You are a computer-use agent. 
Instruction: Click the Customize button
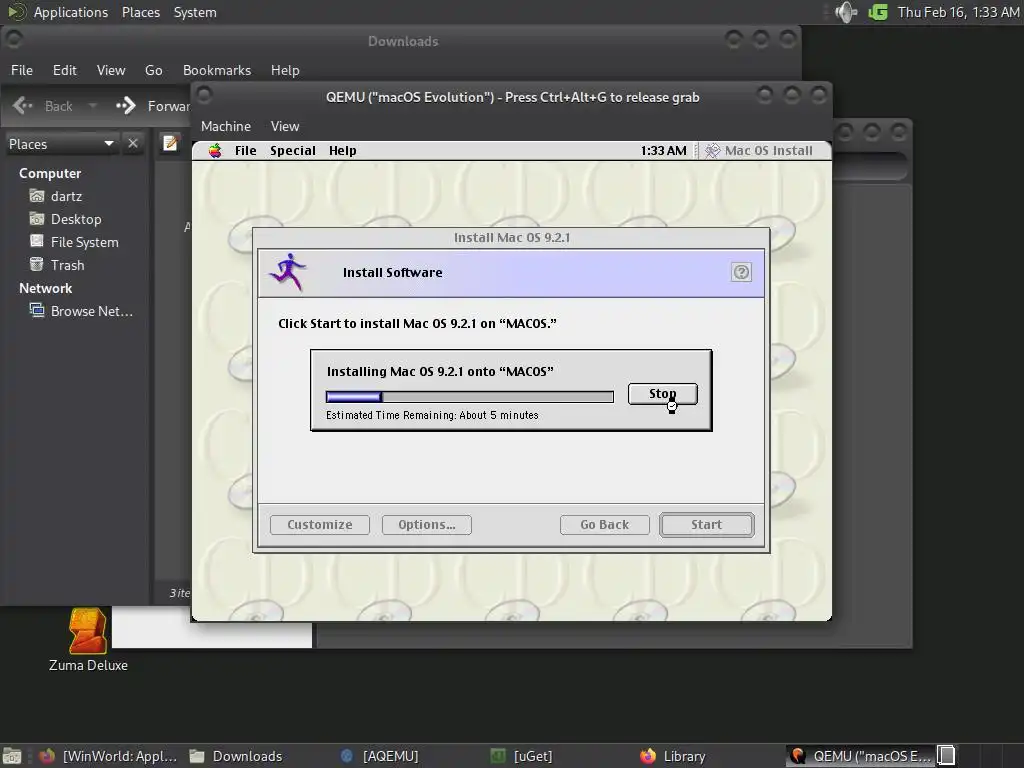(x=320, y=525)
